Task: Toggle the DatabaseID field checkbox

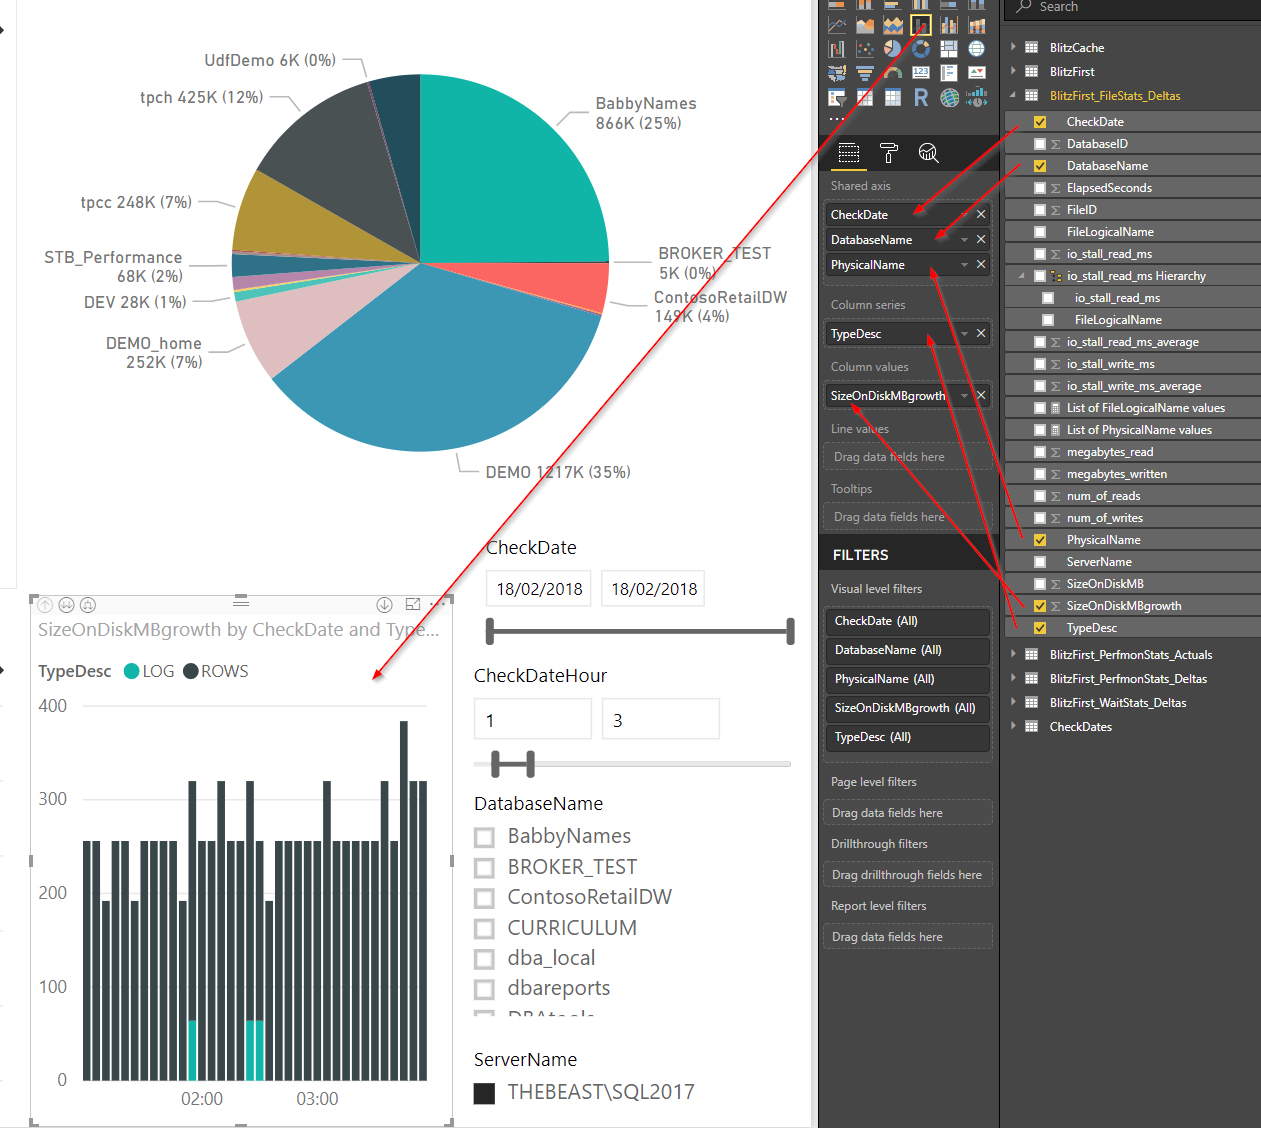Action: 1040,144
